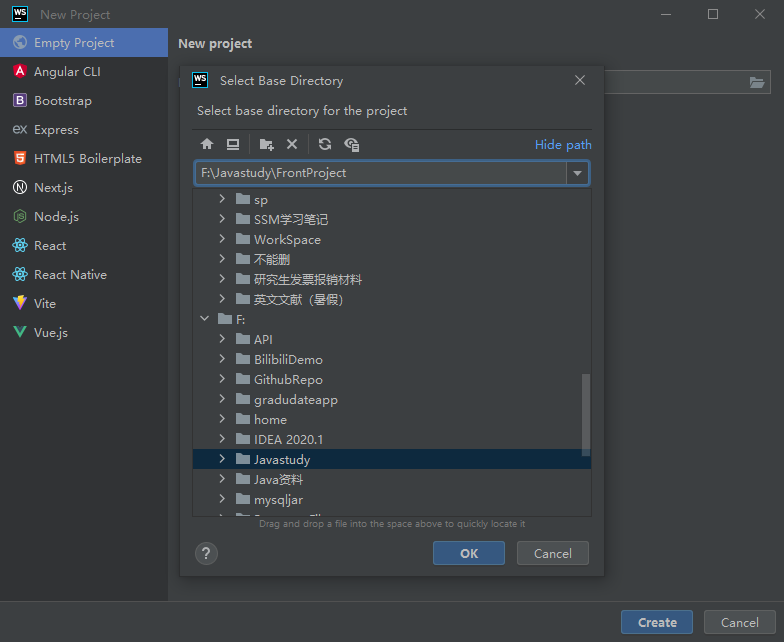Select the home folder

pos(392,419)
